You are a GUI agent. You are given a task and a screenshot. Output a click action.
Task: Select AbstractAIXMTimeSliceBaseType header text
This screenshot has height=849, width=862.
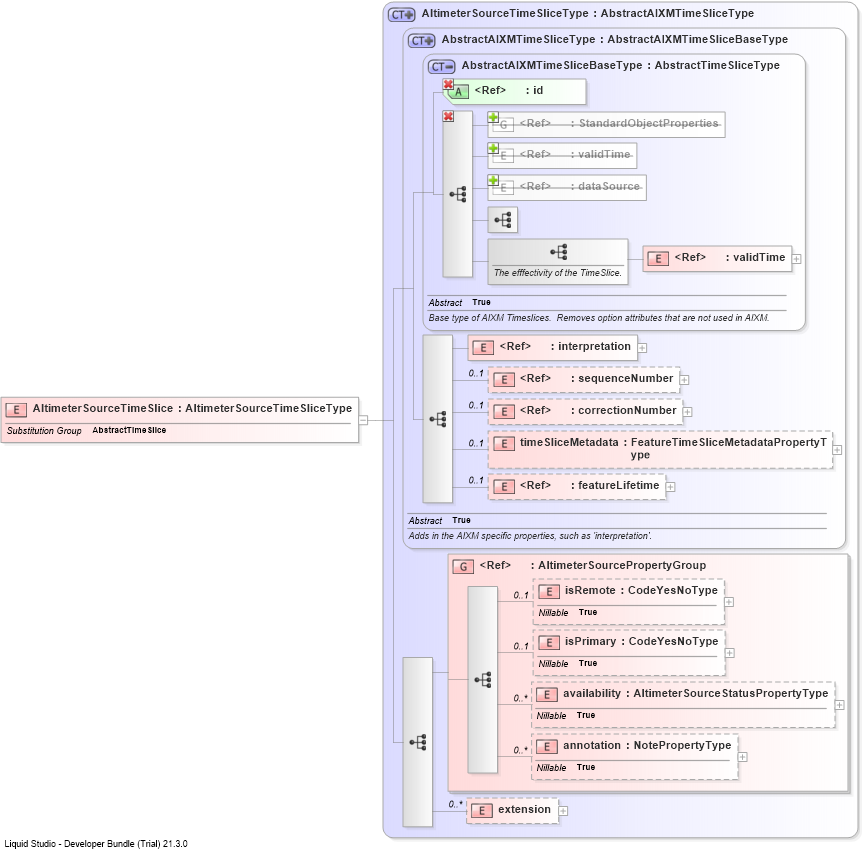(621, 65)
